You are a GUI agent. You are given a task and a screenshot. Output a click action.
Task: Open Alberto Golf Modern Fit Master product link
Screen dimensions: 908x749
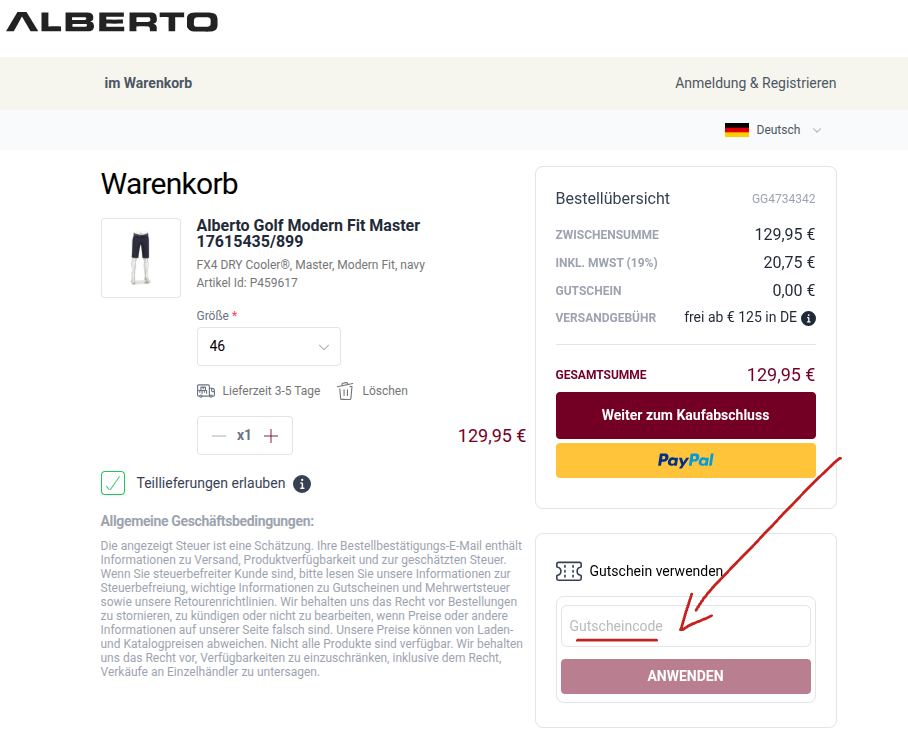click(308, 233)
